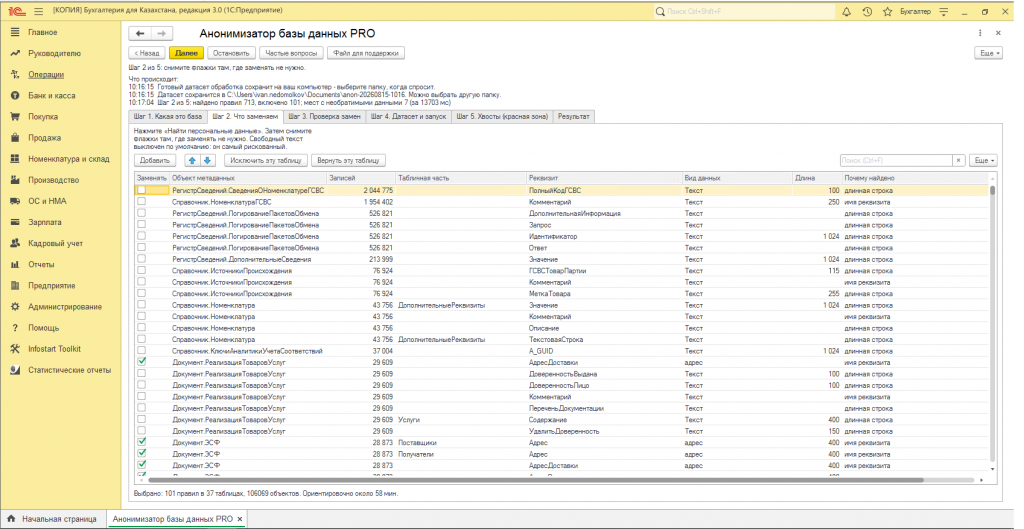Open the Администрирование section in sidebar
1024x529 pixels.
point(65,307)
